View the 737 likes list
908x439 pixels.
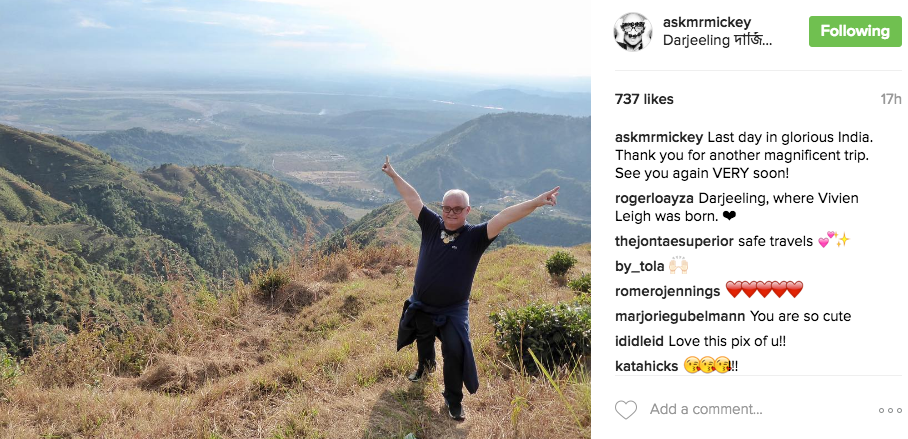(644, 100)
